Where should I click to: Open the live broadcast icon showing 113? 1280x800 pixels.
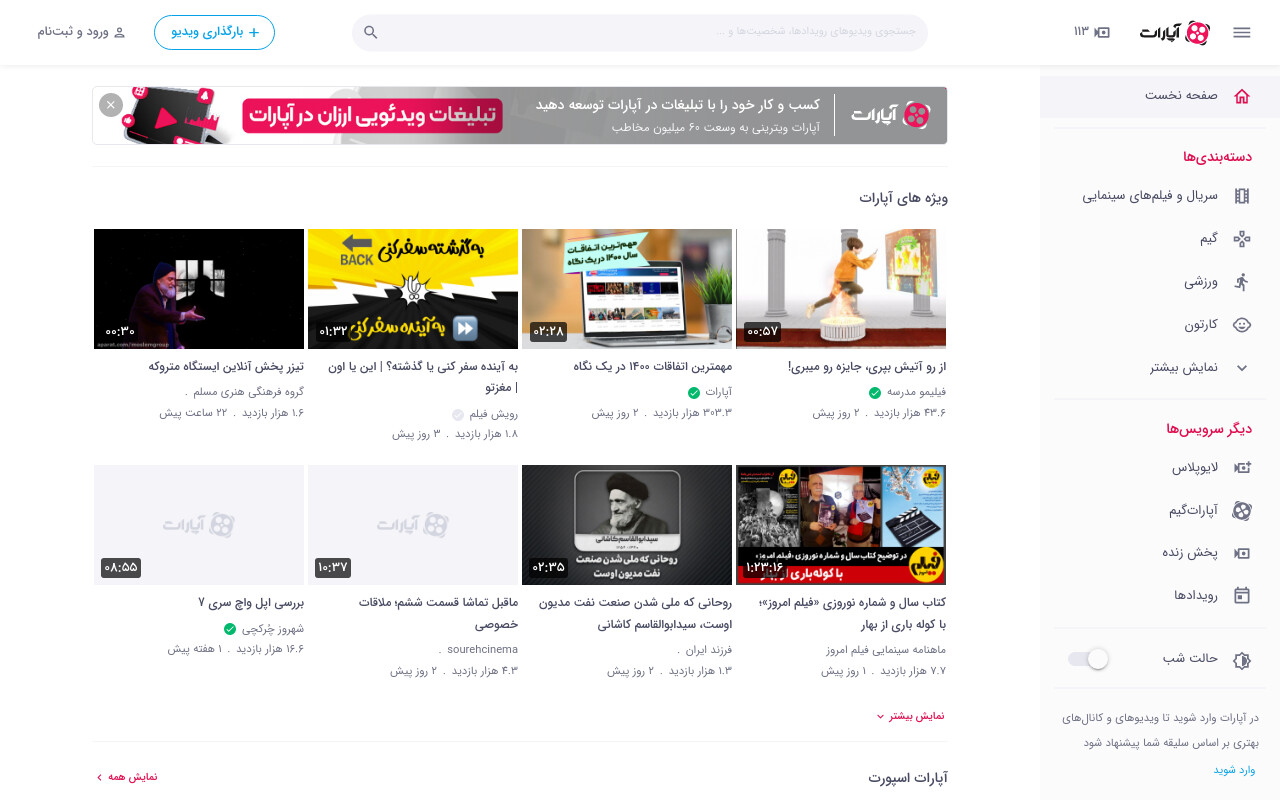pyautogui.click(x=1092, y=32)
